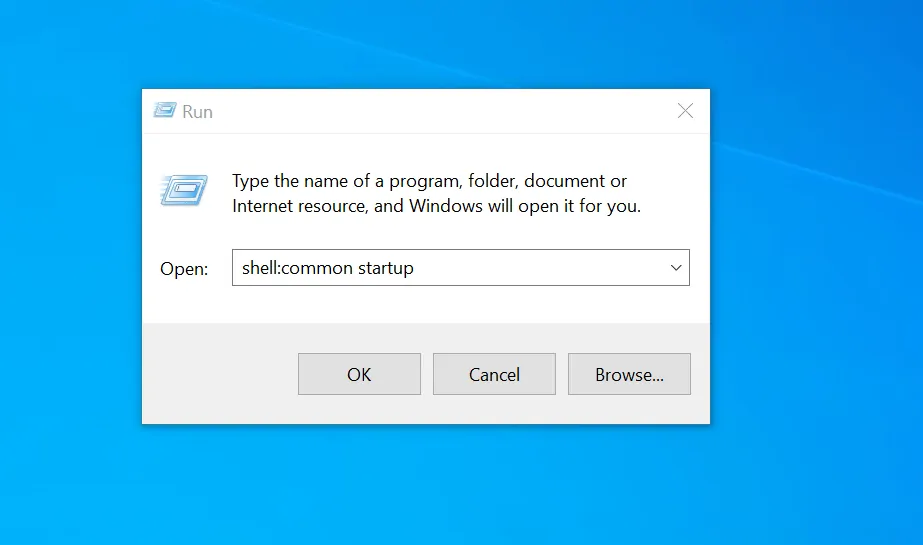
Task: Expand the Open history dropdown arrow
Action: point(676,268)
